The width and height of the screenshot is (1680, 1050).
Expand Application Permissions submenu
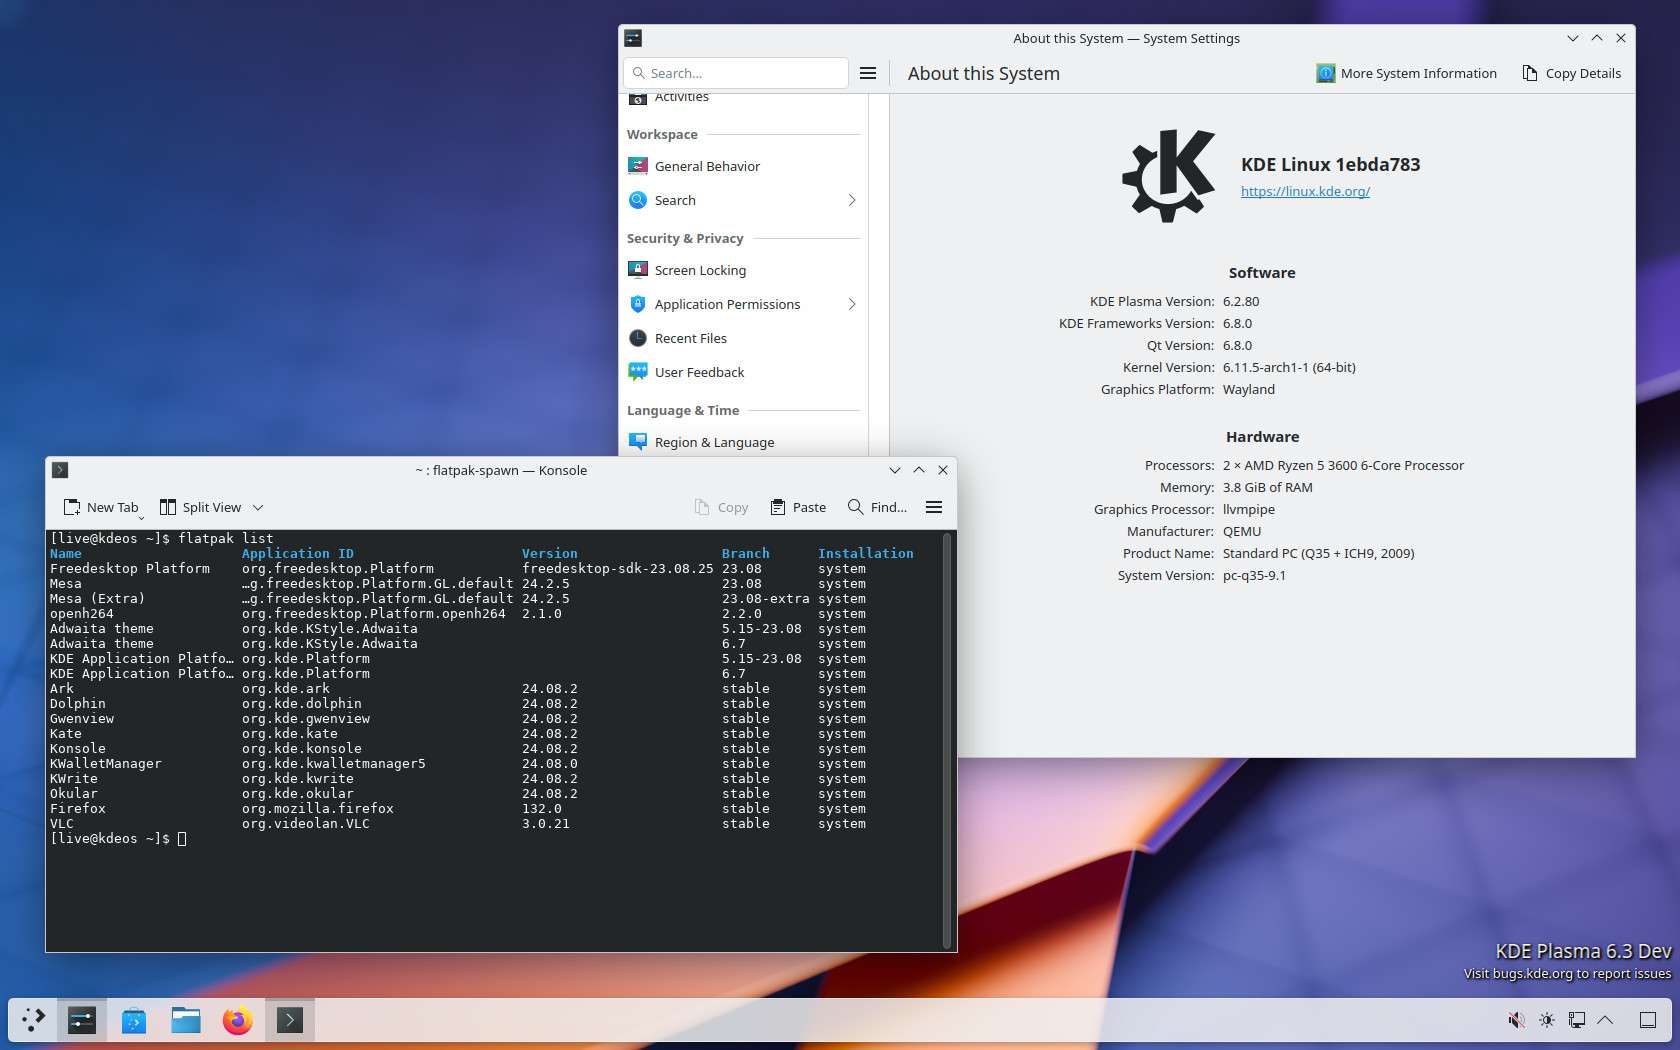(851, 304)
